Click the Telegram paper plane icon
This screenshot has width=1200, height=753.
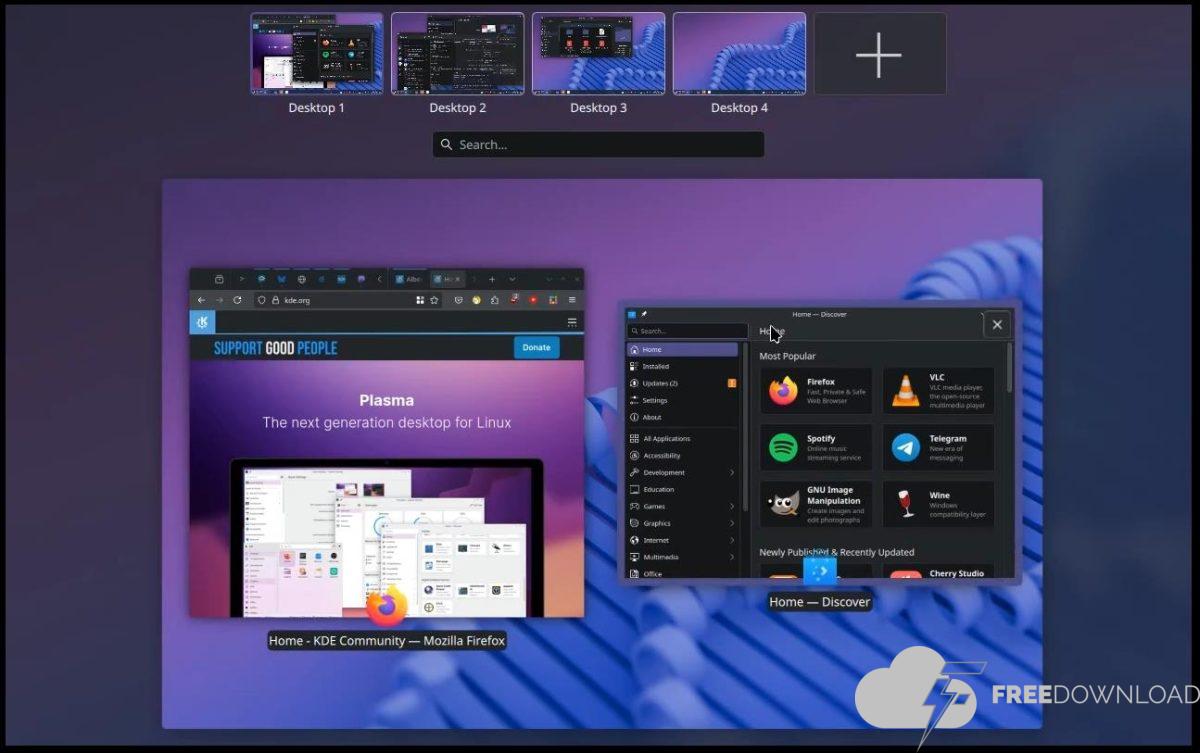[x=906, y=447]
